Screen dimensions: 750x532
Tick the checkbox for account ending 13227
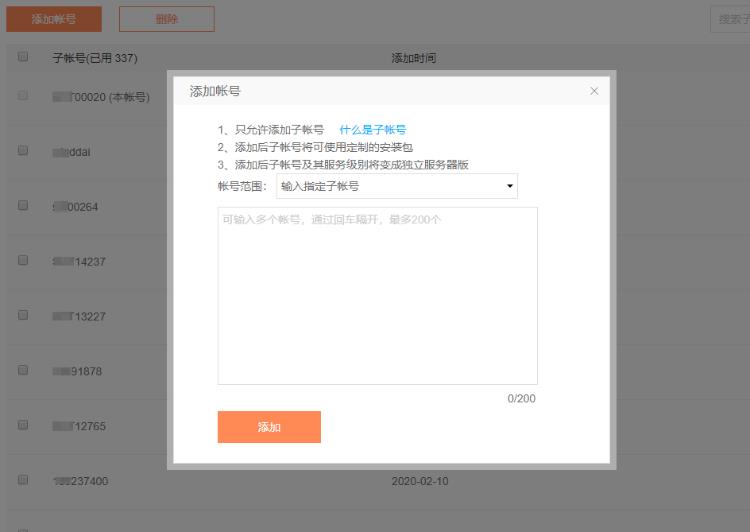22,315
